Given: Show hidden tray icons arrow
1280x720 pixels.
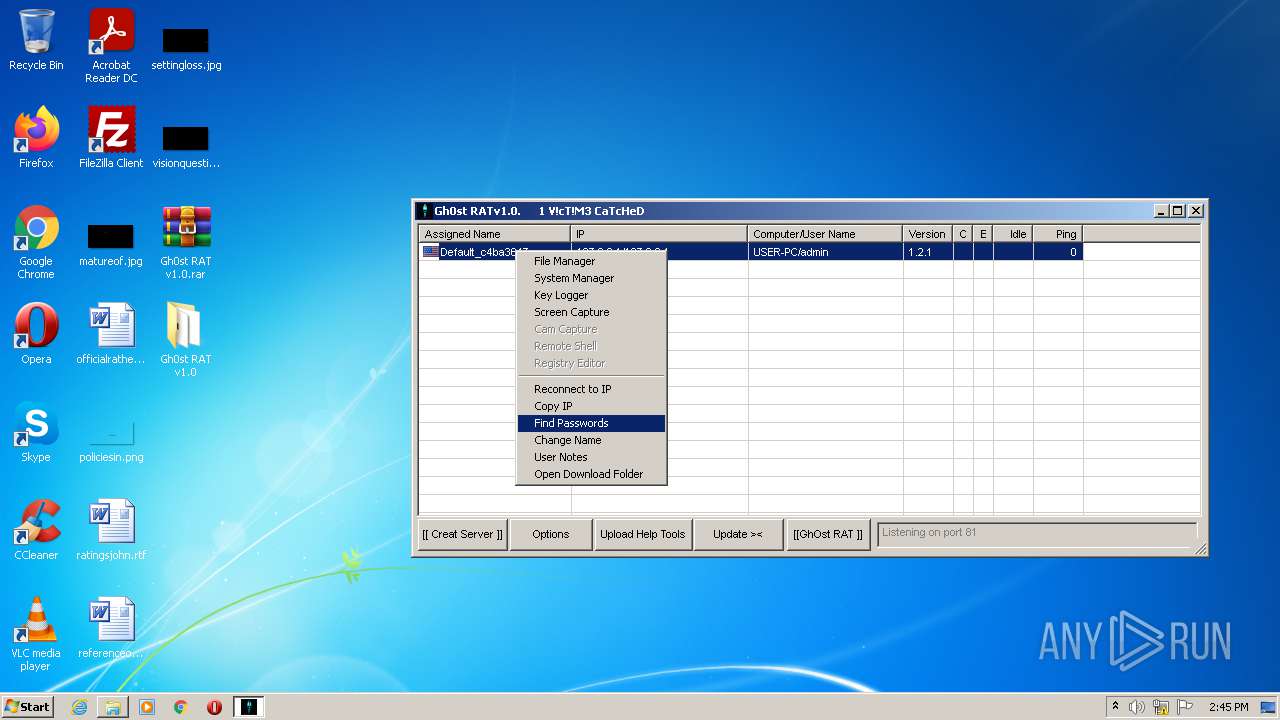Looking at the screenshot, I should (x=1115, y=707).
